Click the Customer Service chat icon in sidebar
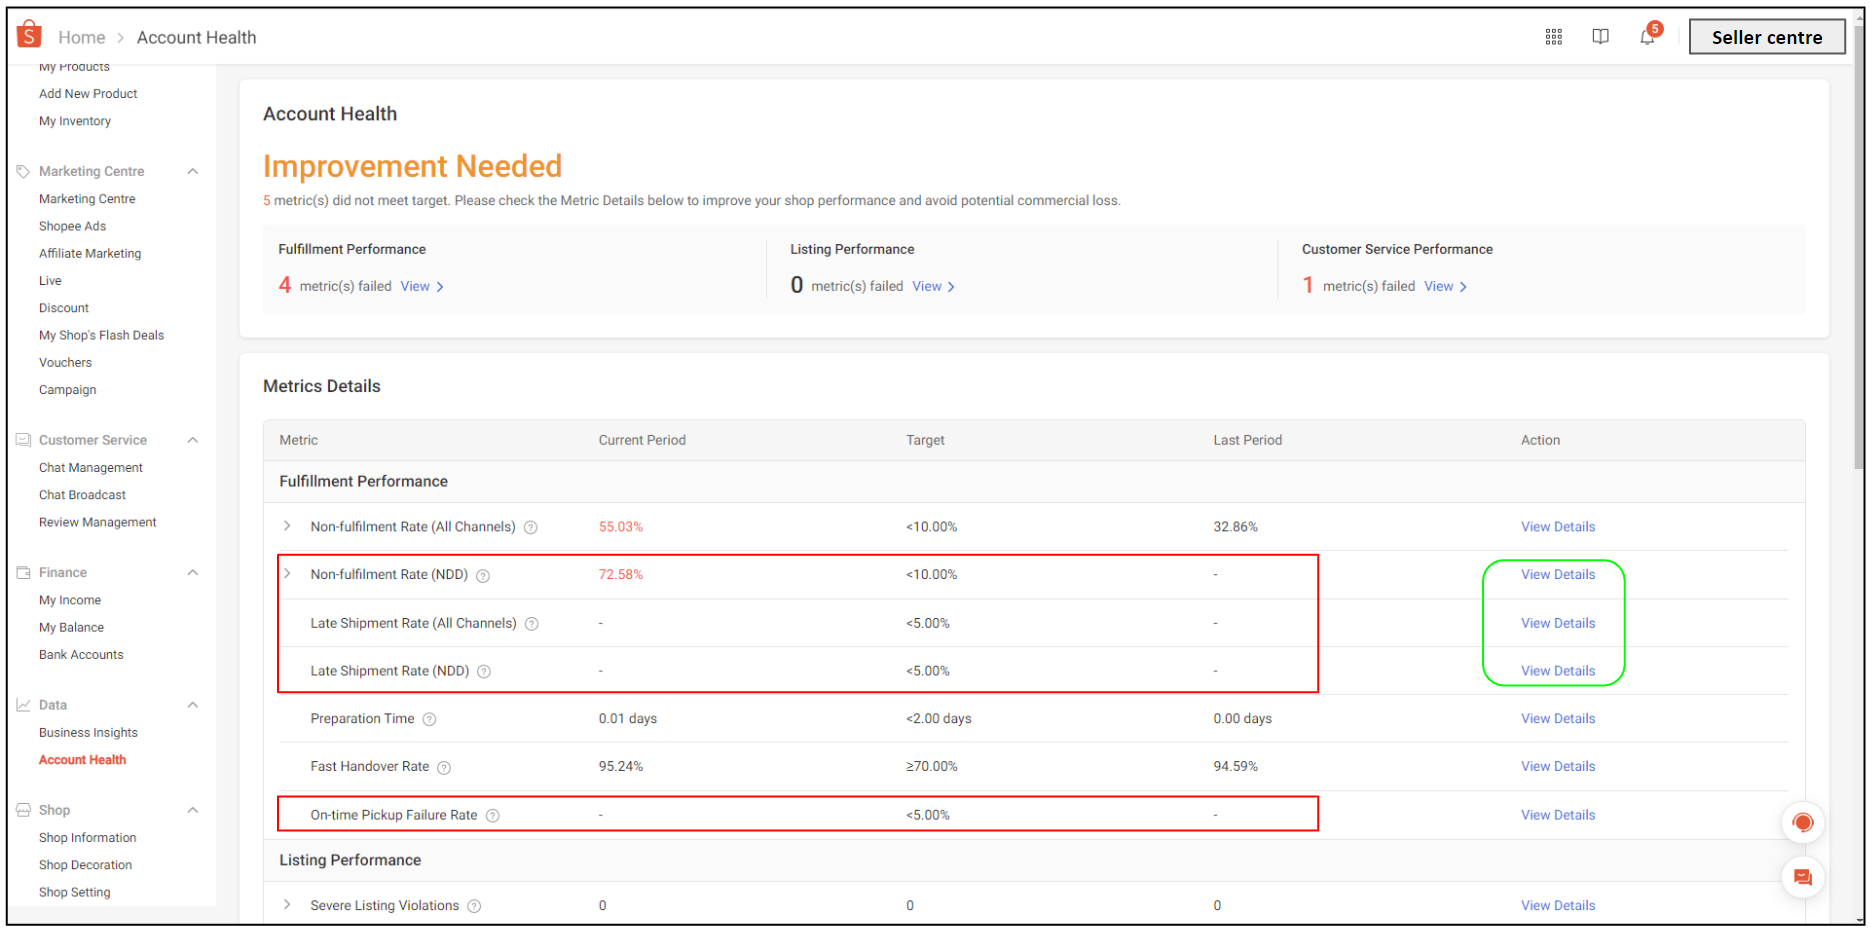The width and height of the screenshot is (1871, 931). 23,439
